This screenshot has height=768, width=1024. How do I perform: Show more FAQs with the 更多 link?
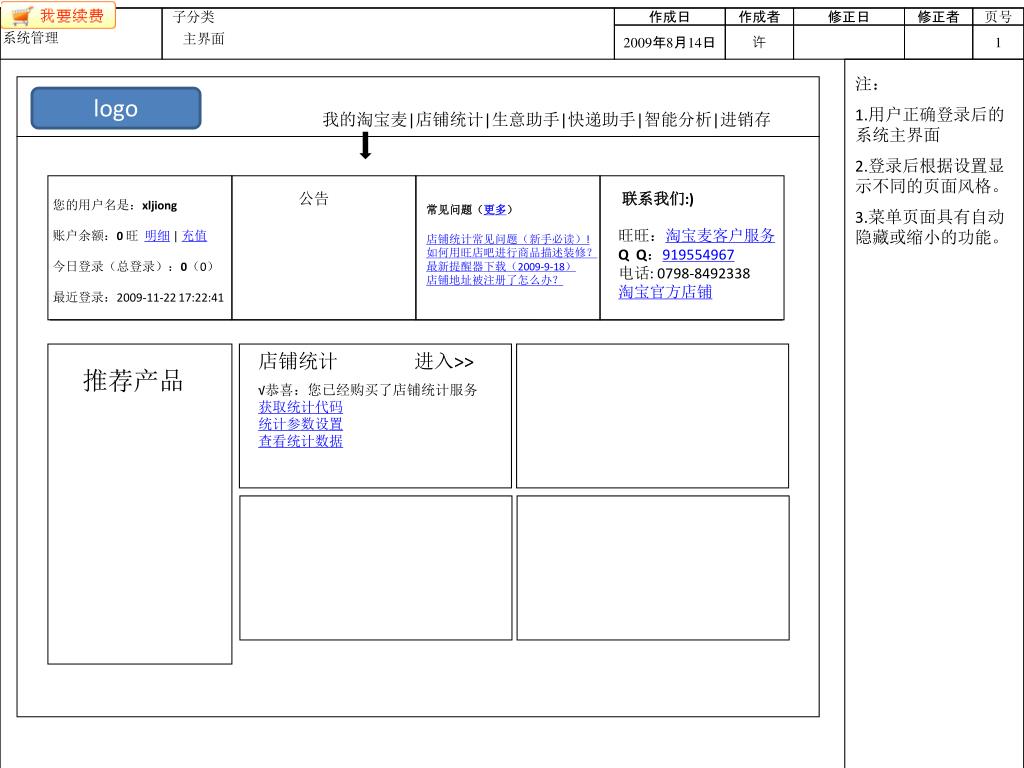click(x=495, y=210)
